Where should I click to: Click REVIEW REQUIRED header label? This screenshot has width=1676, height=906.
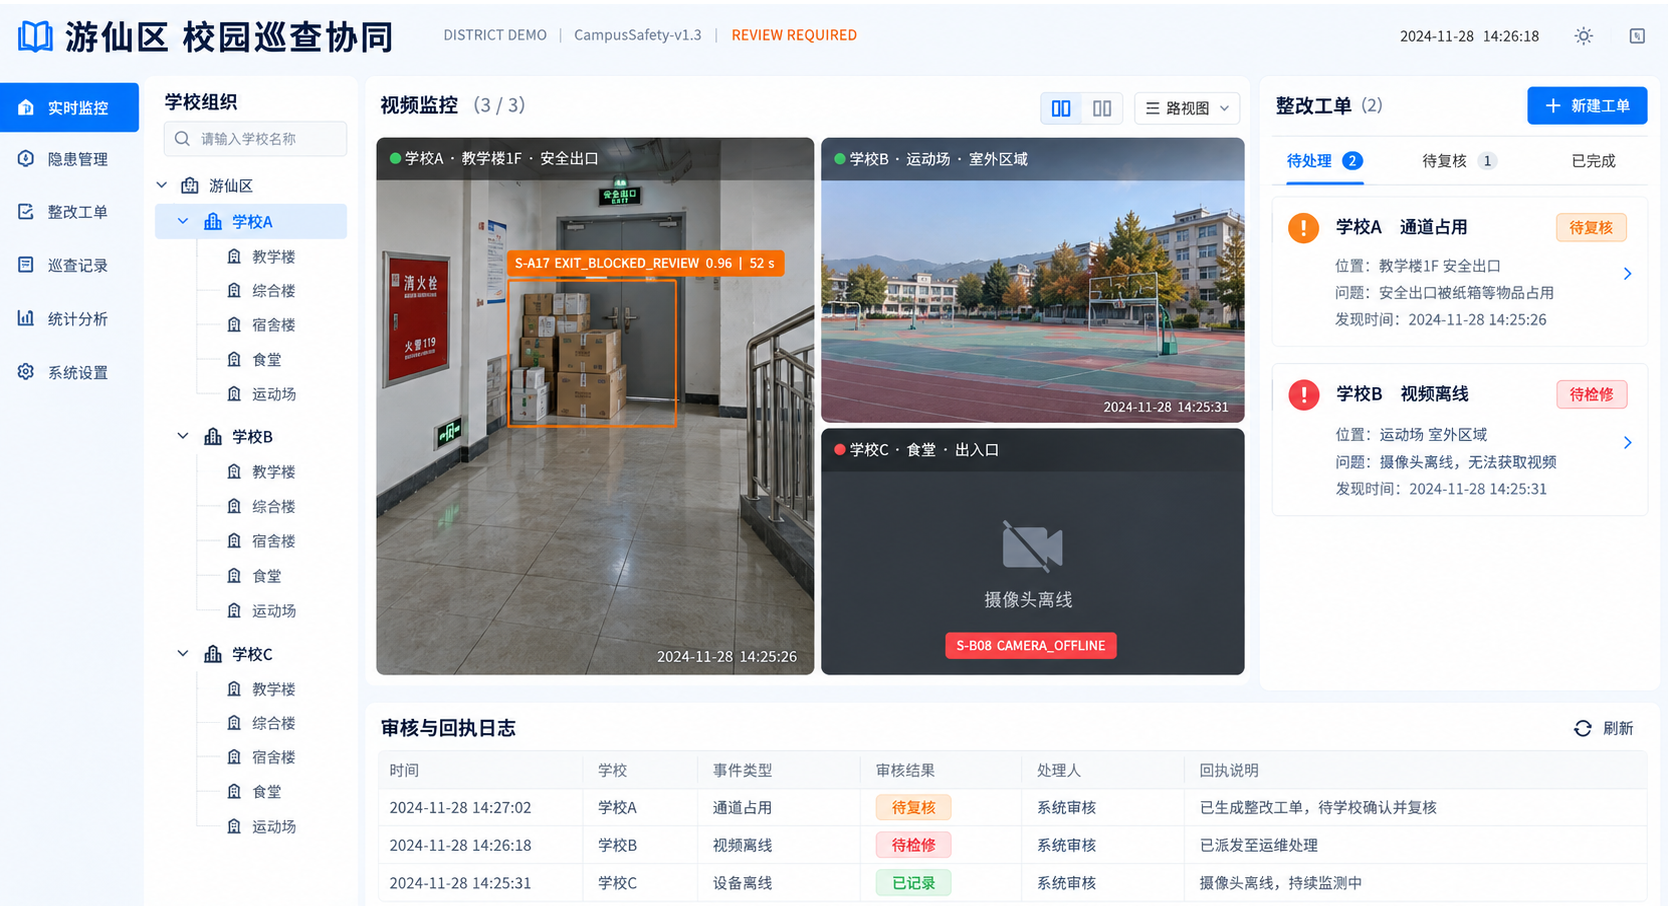[794, 35]
